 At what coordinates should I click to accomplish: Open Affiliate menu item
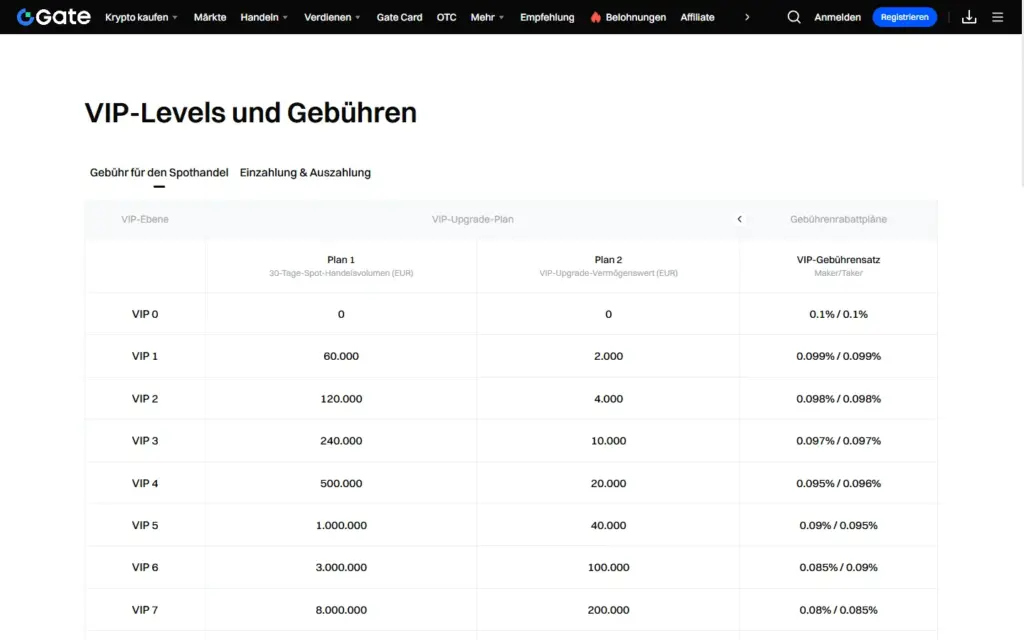point(697,17)
